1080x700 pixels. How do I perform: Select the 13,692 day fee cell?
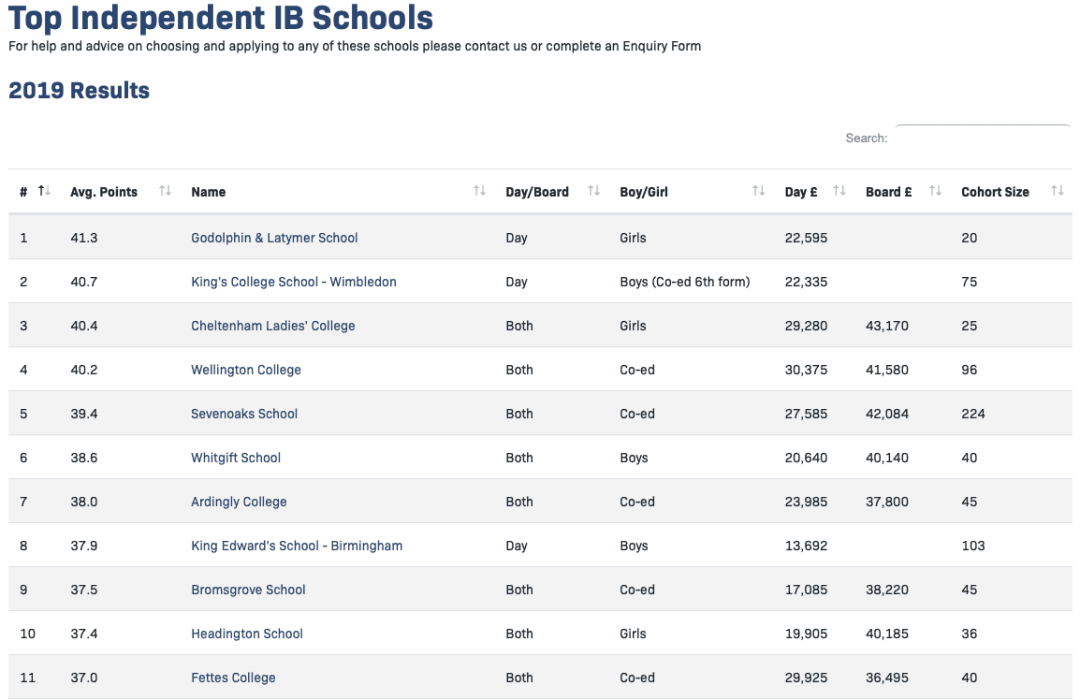click(806, 546)
